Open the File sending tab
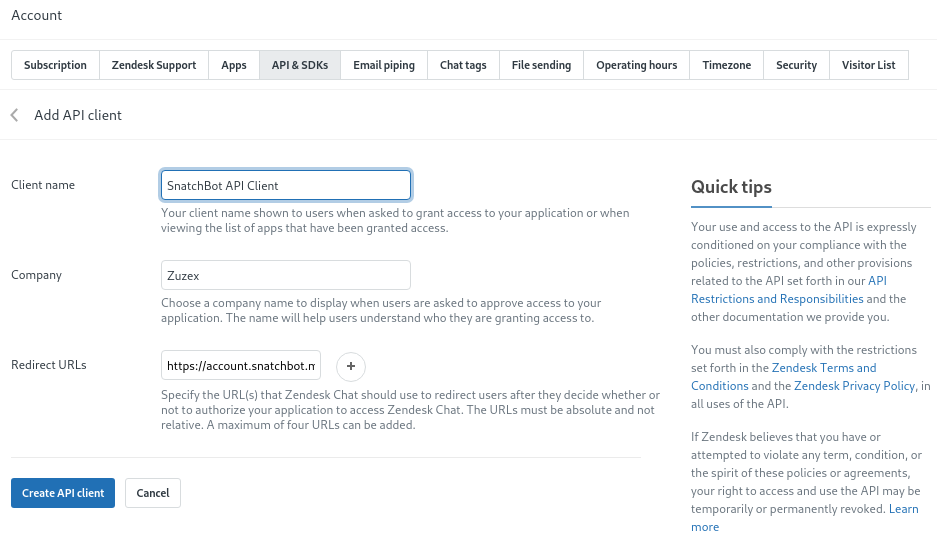Viewport: 937px width, 551px height. pyautogui.click(x=541, y=65)
